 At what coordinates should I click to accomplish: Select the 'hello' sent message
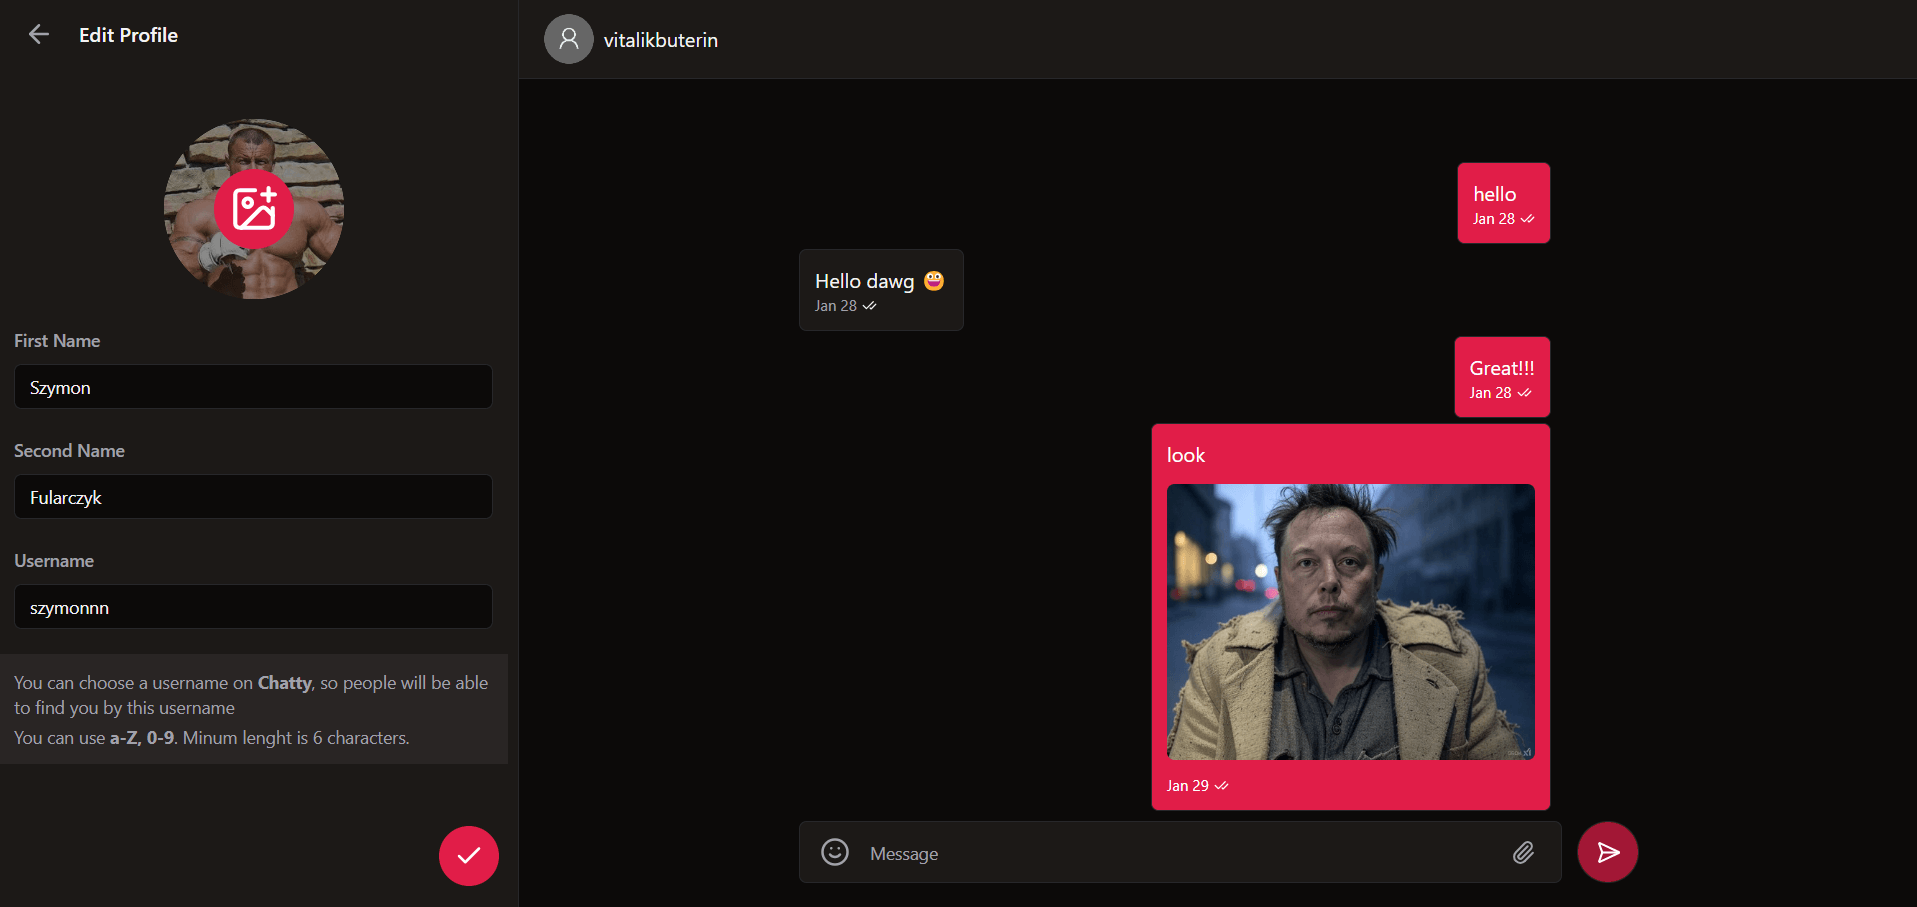pos(1502,203)
